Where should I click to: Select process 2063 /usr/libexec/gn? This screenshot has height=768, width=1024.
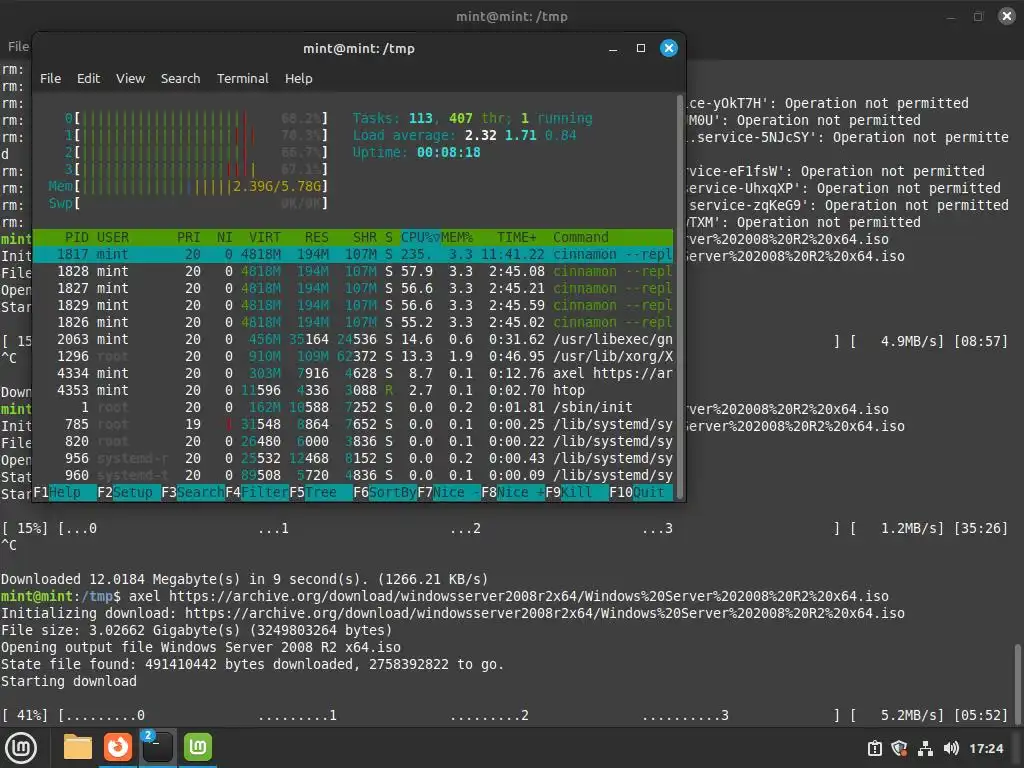(x=353, y=339)
